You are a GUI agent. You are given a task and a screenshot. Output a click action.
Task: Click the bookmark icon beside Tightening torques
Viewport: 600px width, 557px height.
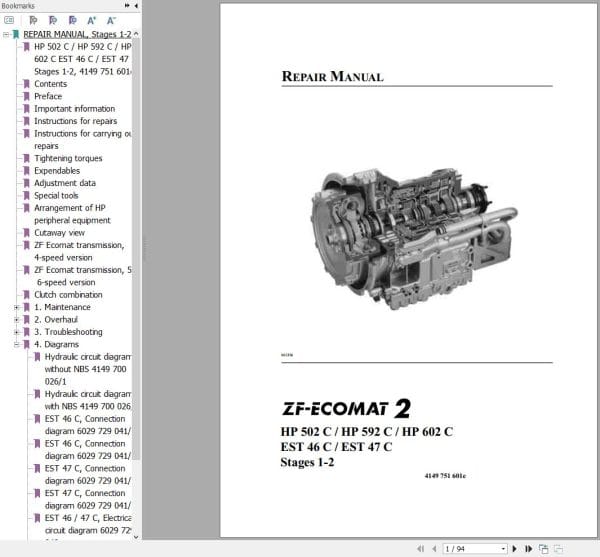pyautogui.click(x=26, y=158)
